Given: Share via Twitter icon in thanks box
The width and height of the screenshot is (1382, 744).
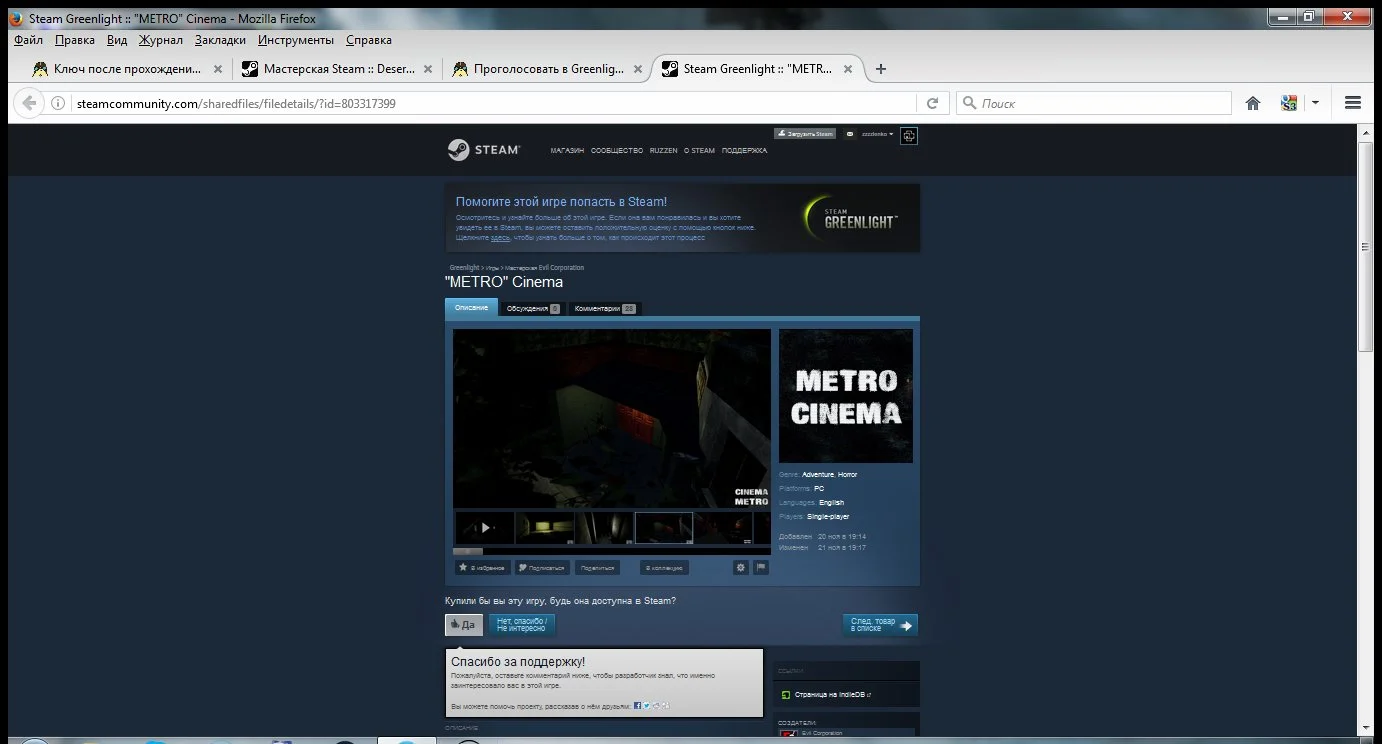Looking at the screenshot, I should coord(646,705).
